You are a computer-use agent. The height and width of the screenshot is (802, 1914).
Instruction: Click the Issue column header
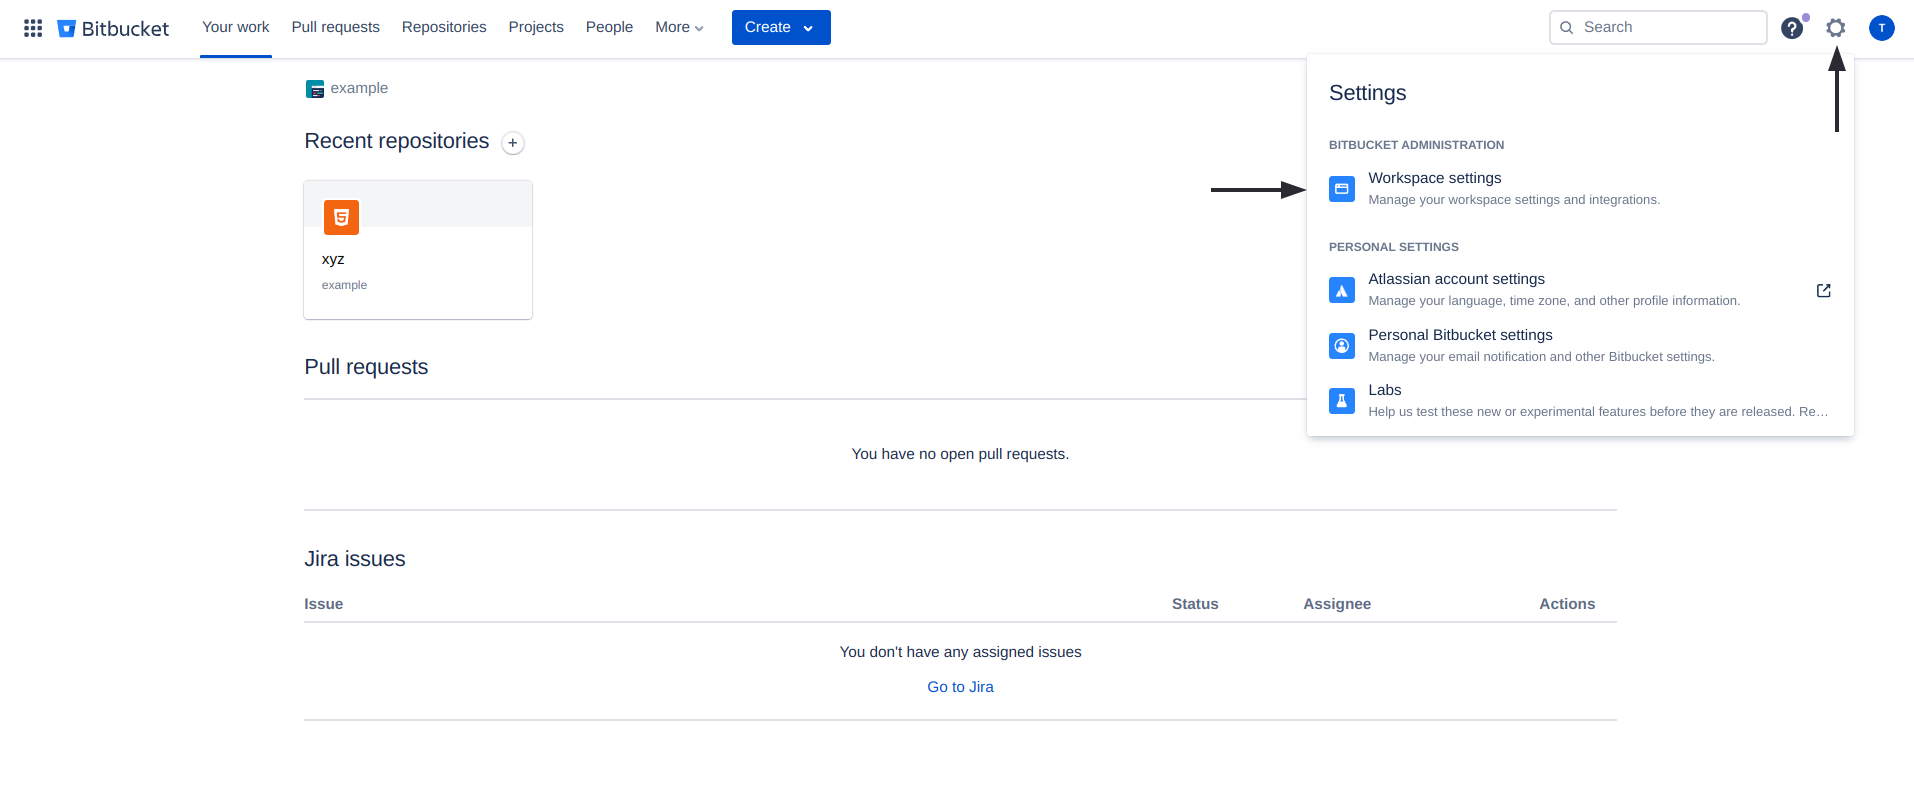click(x=324, y=604)
